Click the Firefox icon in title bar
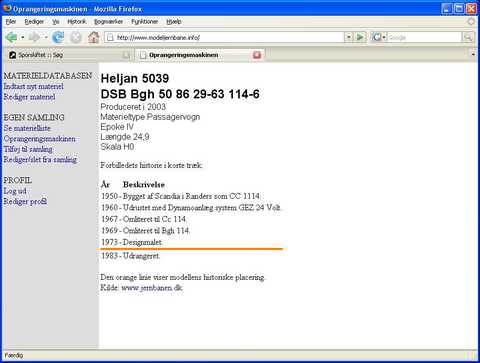The width and height of the screenshot is (480, 363). pos(7,8)
